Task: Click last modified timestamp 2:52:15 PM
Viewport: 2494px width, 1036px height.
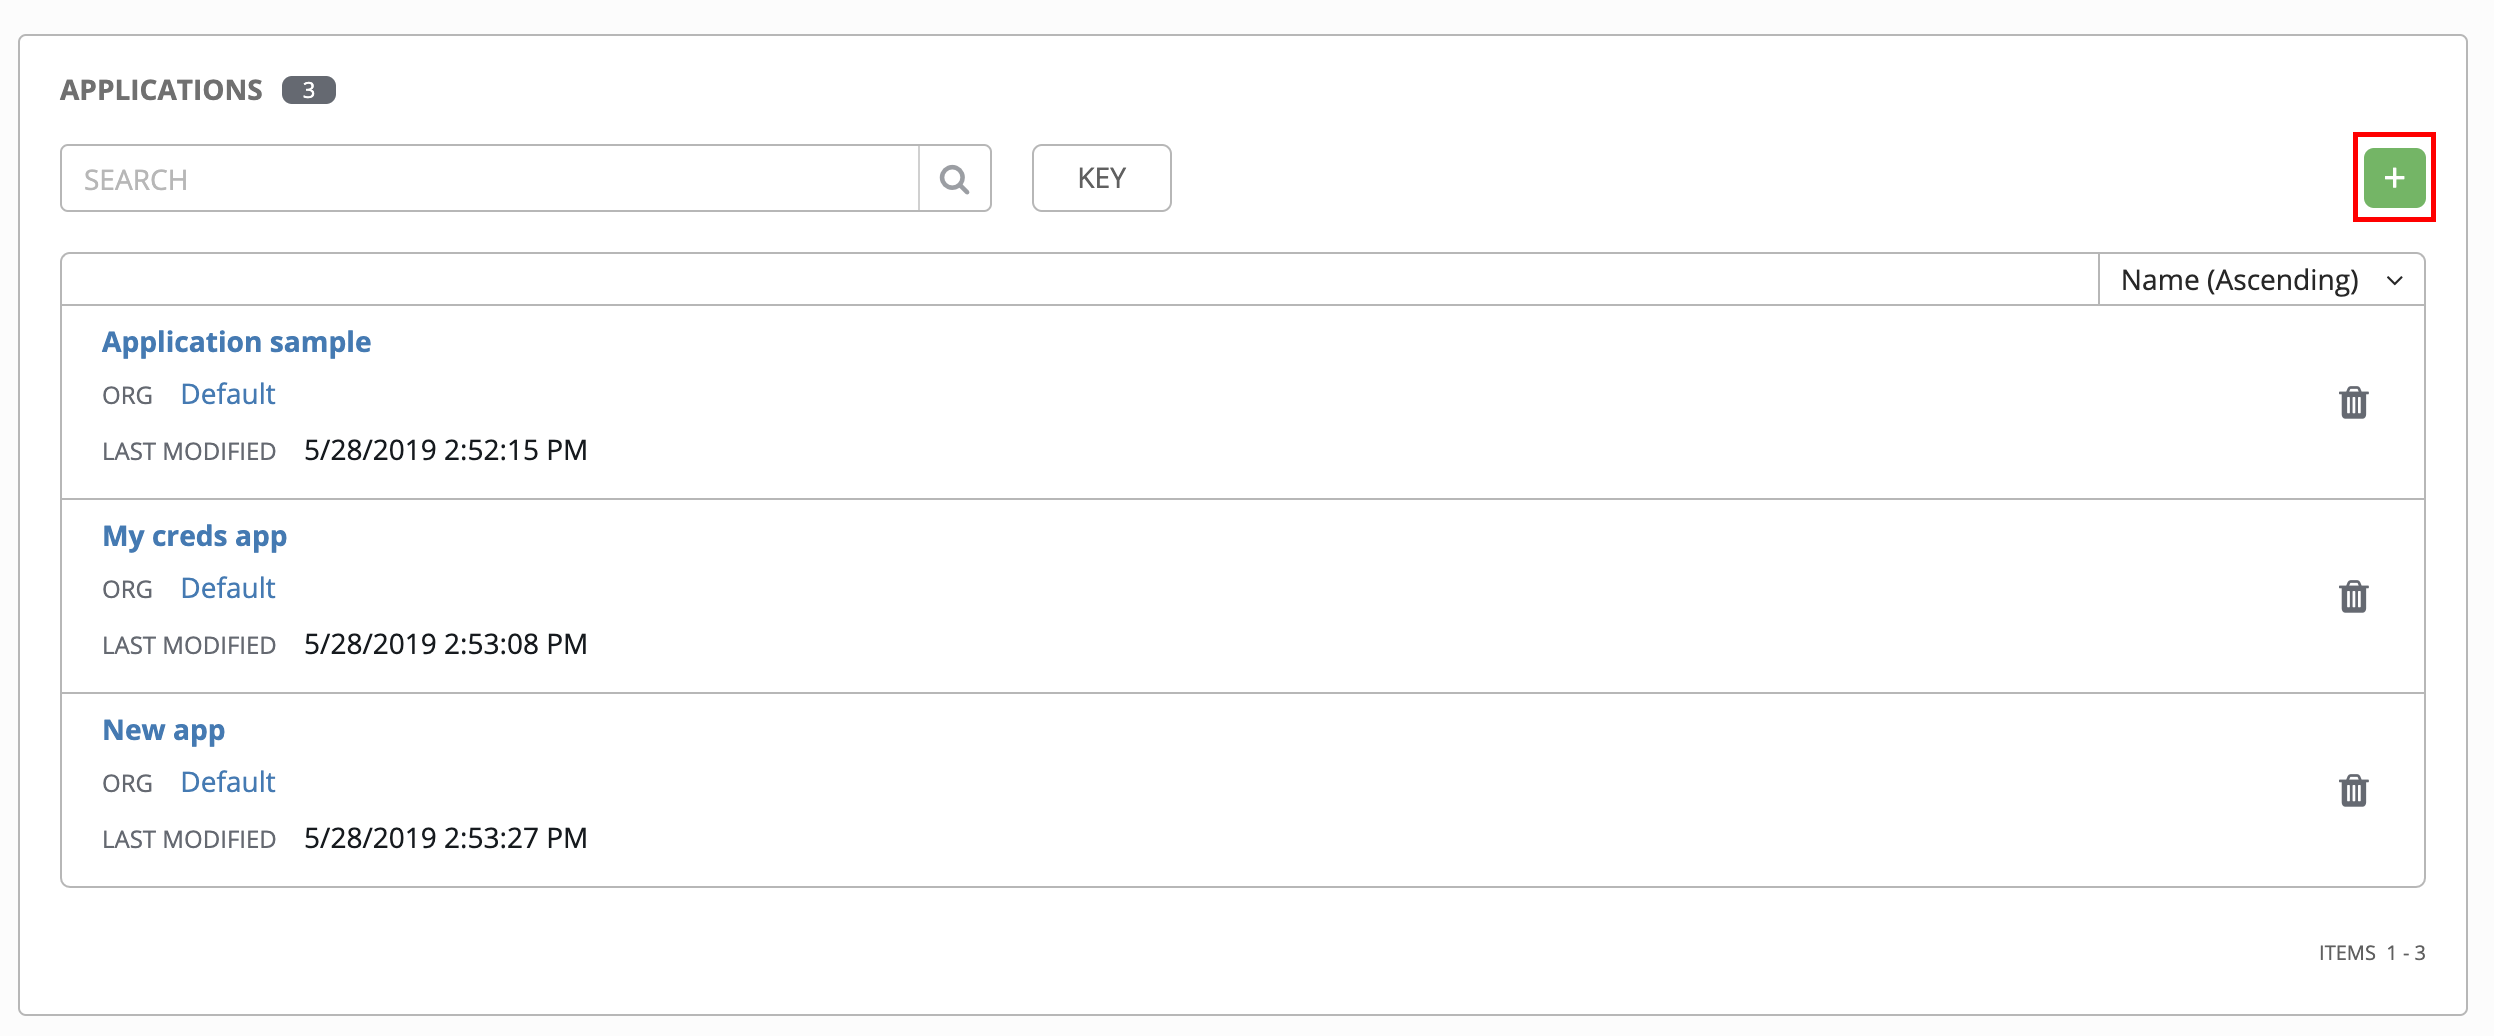Action: [446, 450]
